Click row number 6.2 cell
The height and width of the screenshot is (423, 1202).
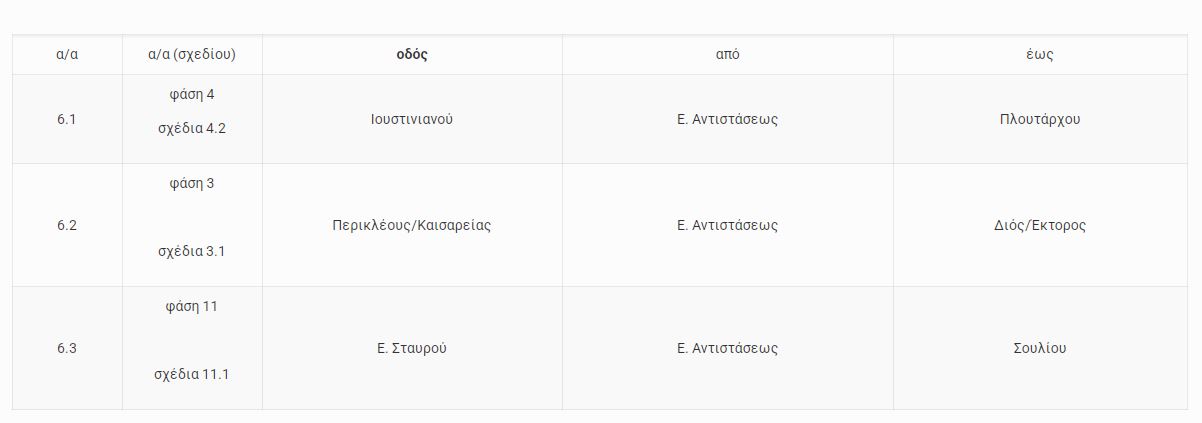(x=67, y=225)
